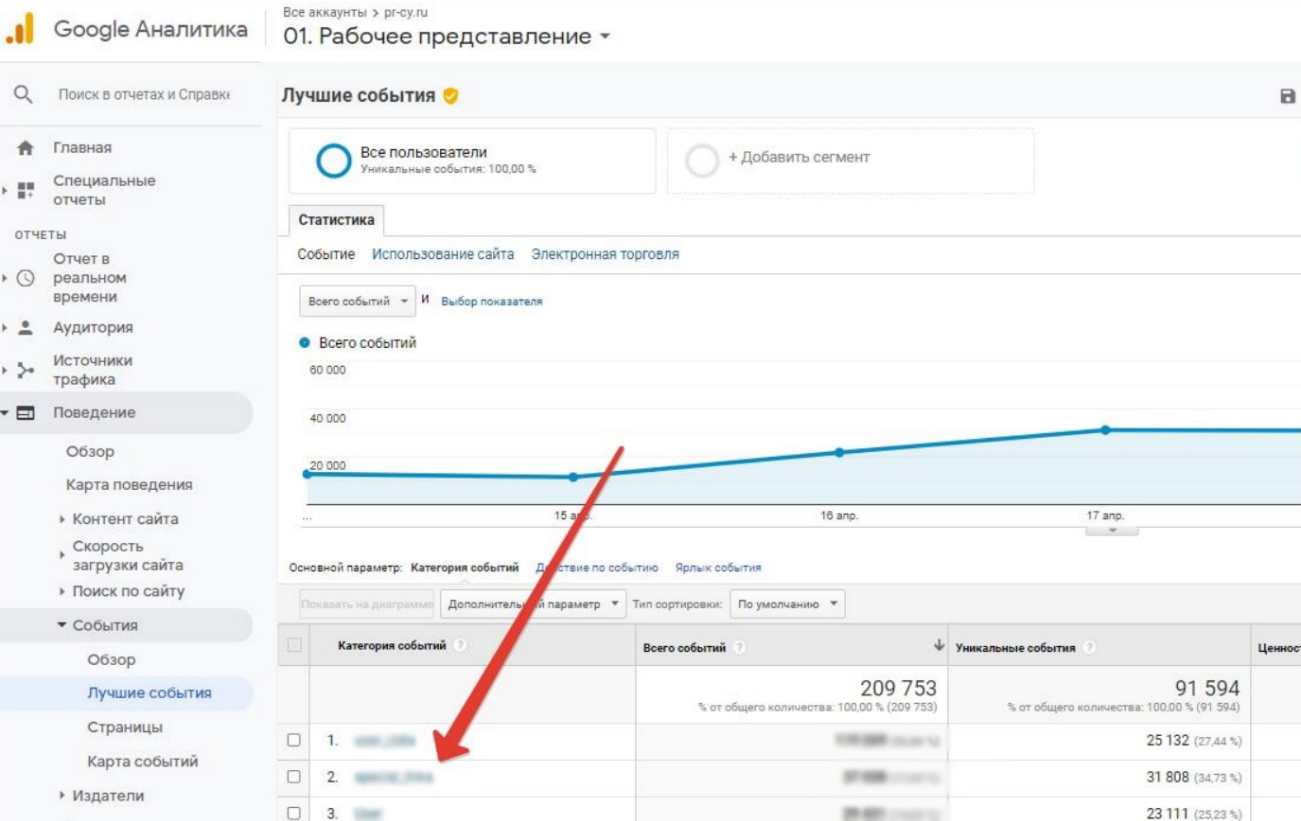The height and width of the screenshot is (821, 1301).
Task: Click the verified shield badge beside Лучшие события
Action: [x=451, y=96]
